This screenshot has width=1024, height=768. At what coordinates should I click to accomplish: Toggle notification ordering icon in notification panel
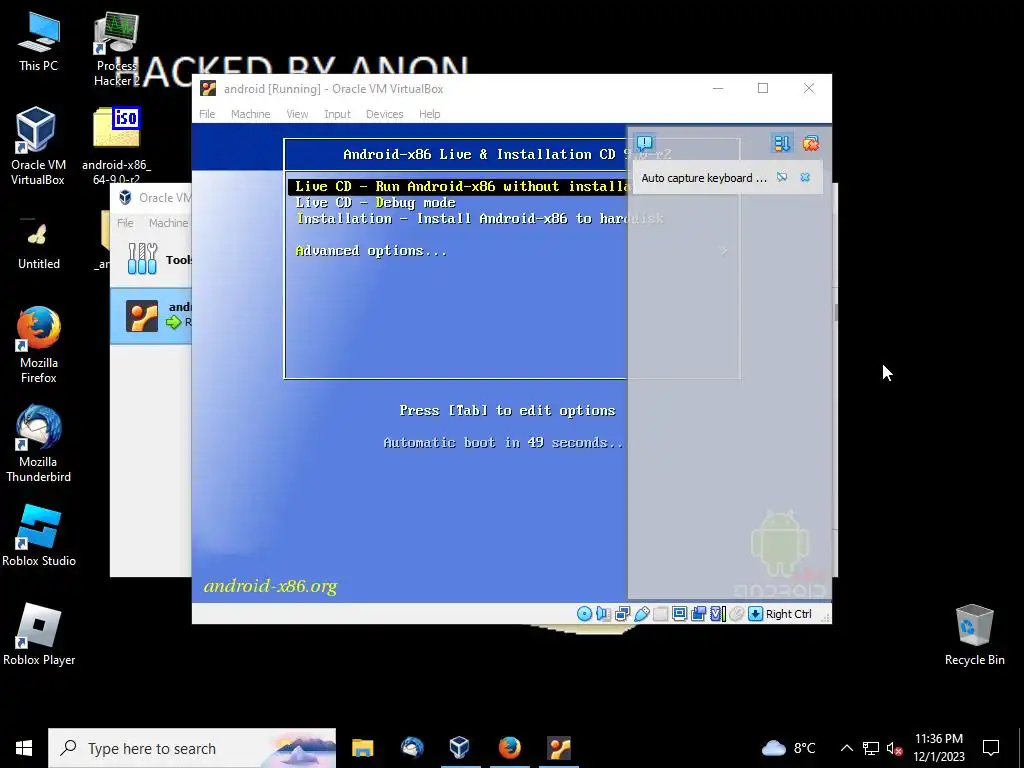[x=781, y=143]
